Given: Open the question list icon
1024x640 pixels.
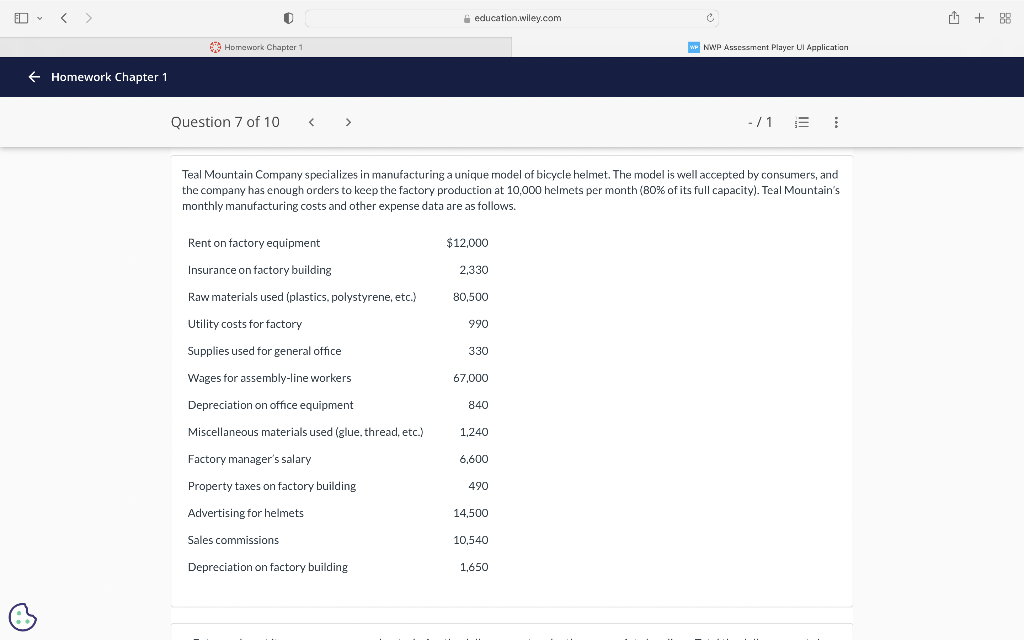Looking at the screenshot, I should (x=802, y=122).
